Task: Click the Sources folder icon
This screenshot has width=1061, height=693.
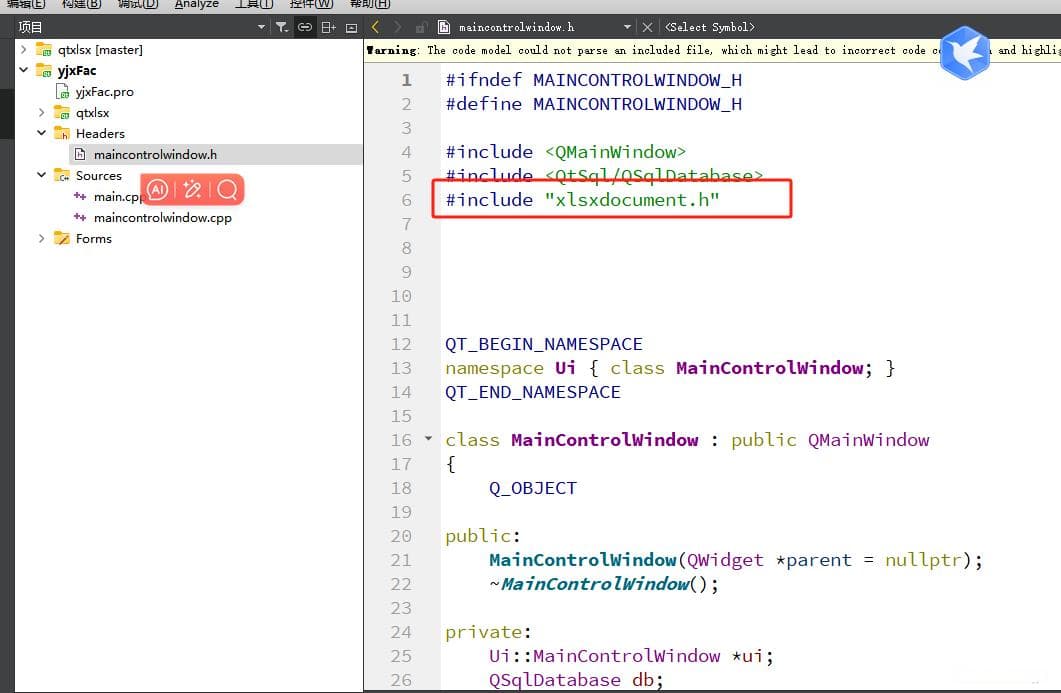Action: coord(62,175)
